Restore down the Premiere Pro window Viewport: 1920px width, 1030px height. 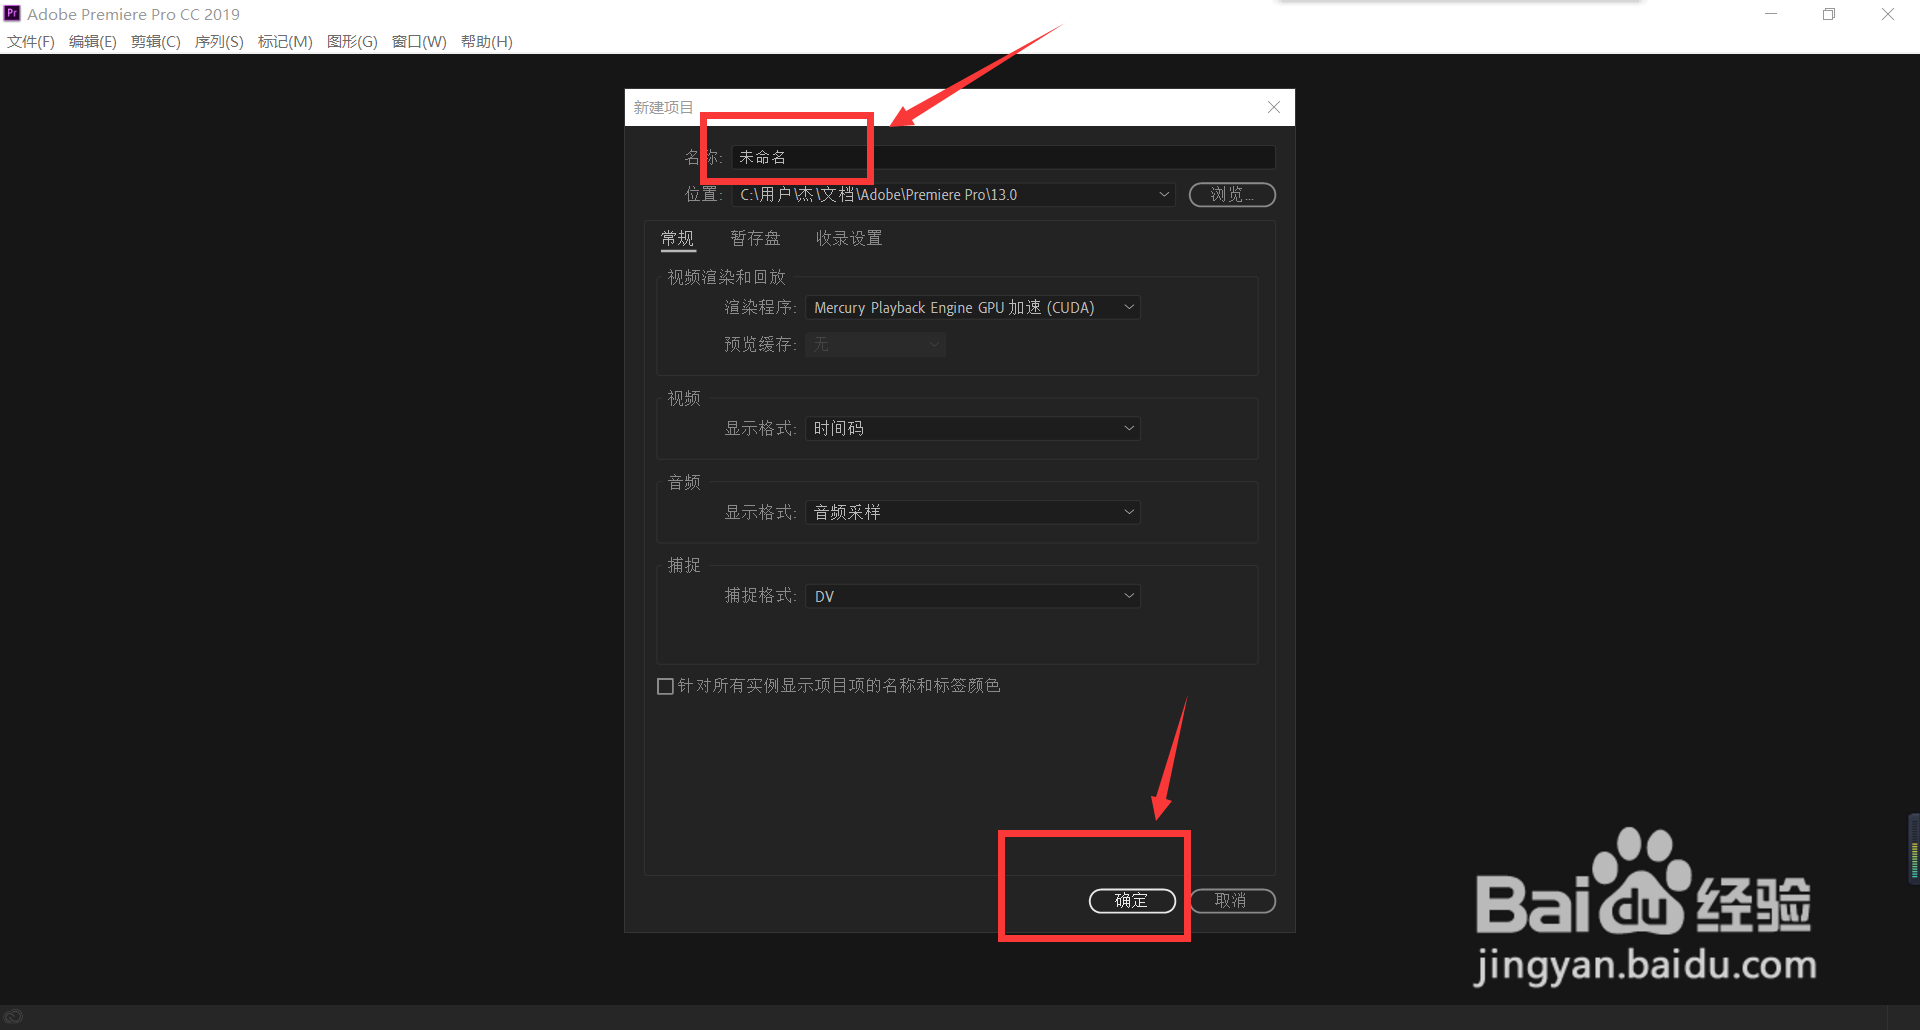tap(1829, 14)
